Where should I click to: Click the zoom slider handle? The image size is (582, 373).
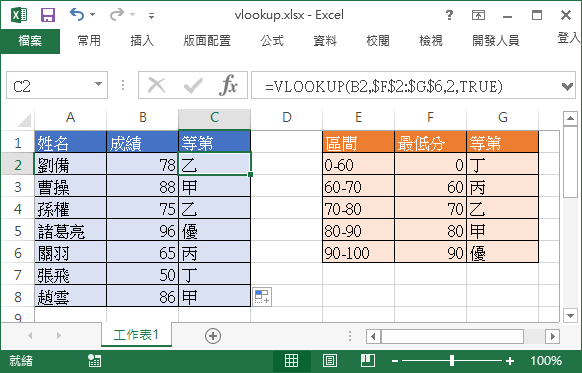(452, 361)
